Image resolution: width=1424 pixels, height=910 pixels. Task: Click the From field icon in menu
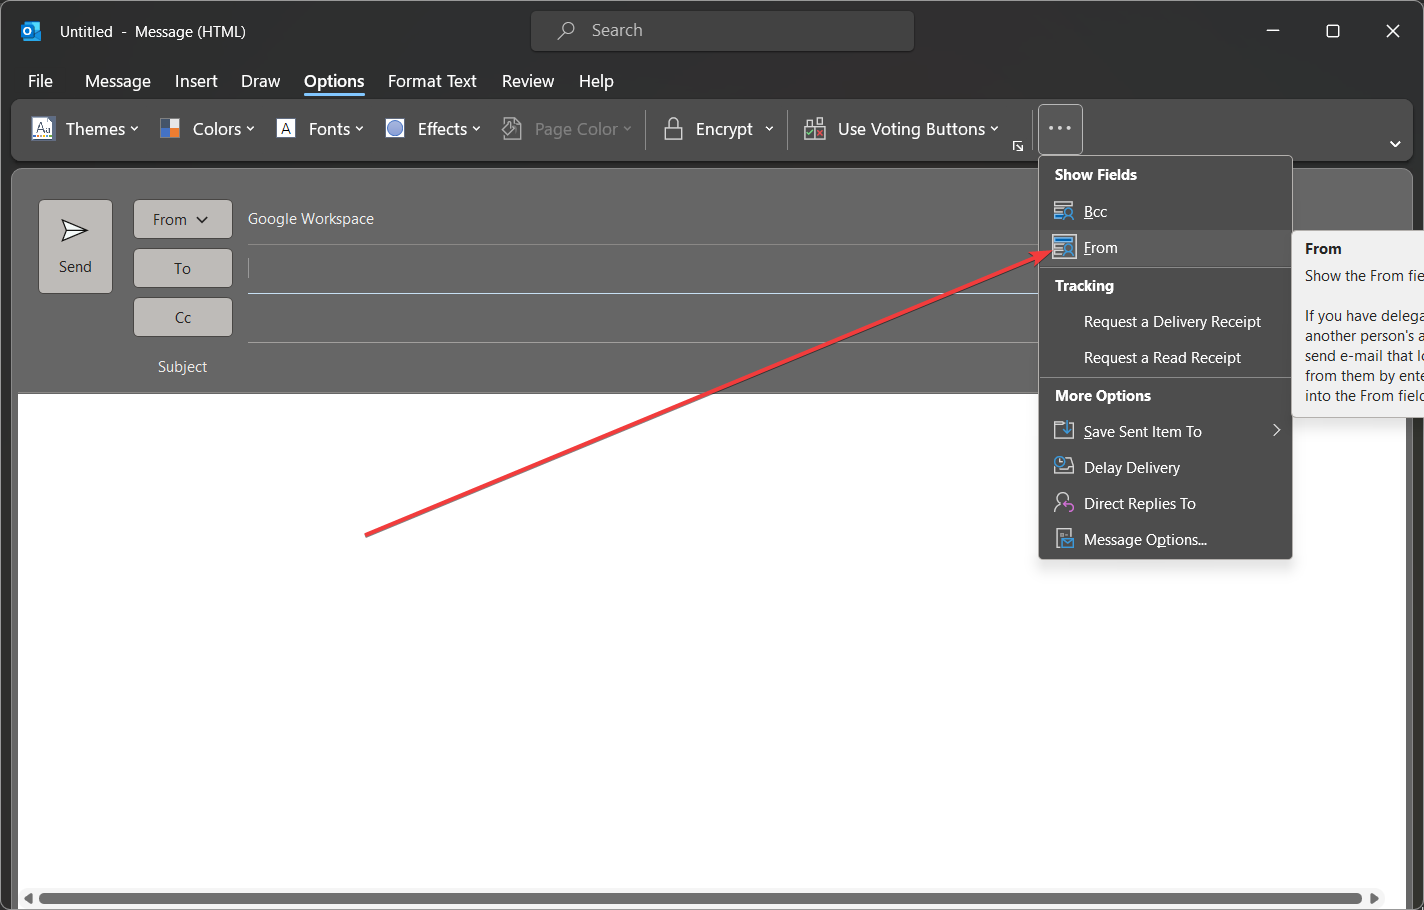[x=1064, y=247]
